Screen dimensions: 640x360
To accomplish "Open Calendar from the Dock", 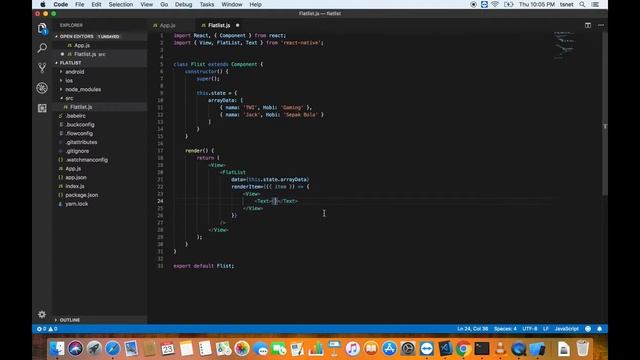I will [x=167, y=349].
